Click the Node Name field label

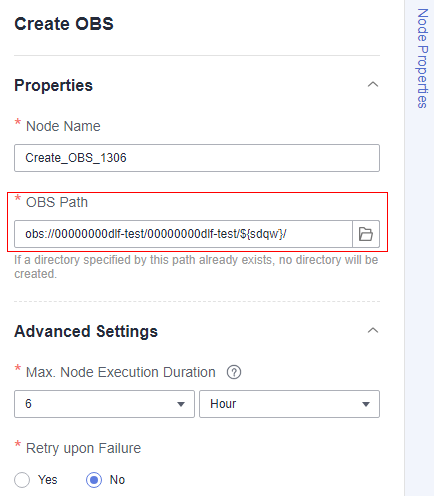coord(63,126)
